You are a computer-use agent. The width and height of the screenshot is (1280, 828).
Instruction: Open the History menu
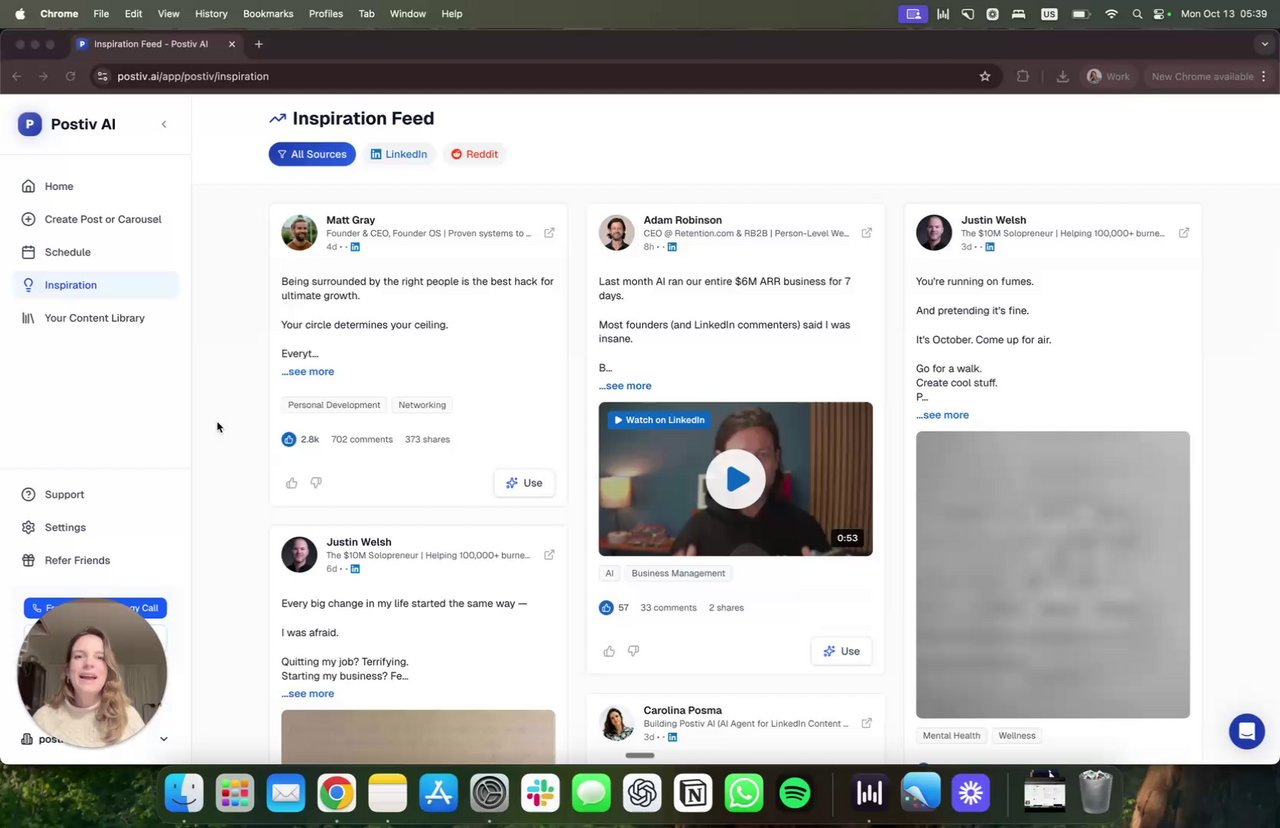pyautogui.click(x=211, y=14)
